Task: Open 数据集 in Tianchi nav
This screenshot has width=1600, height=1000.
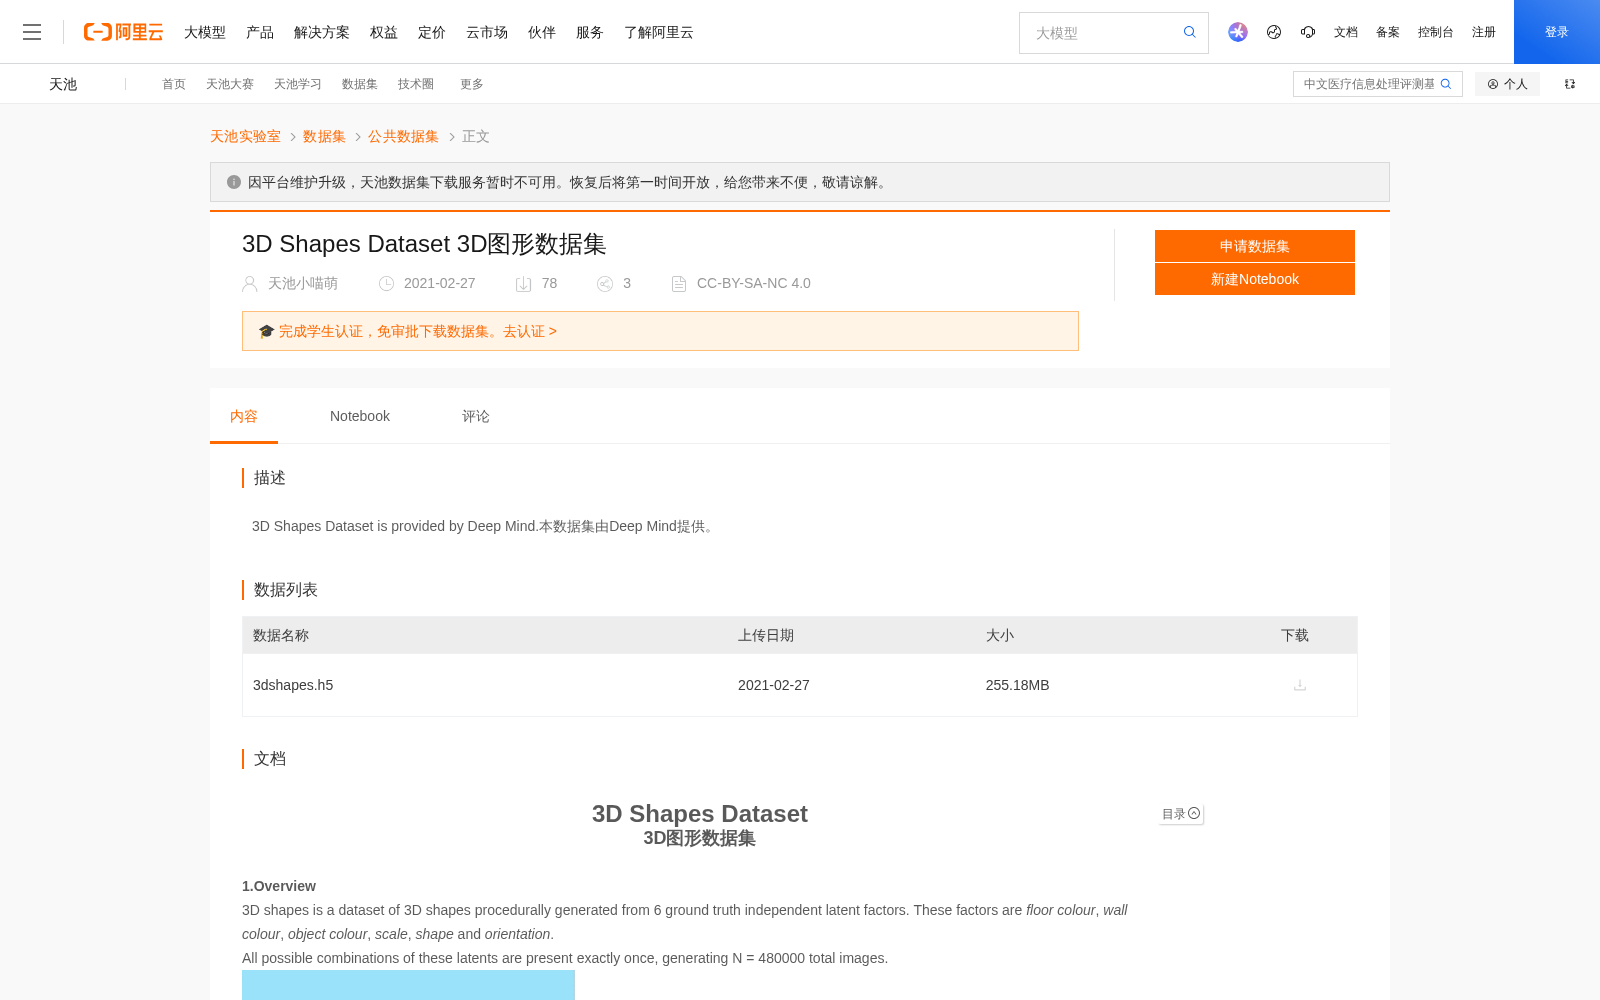Action: (360, 84)
